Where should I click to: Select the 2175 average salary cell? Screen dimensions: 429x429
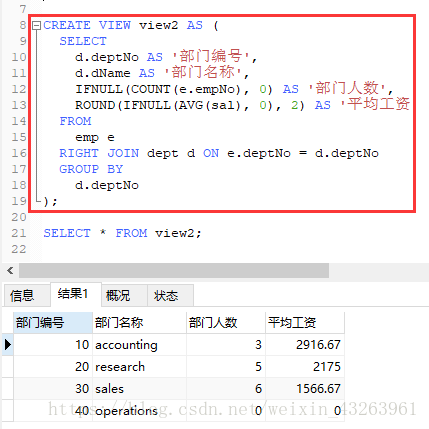pyautogui.click(x=305, y=367)
